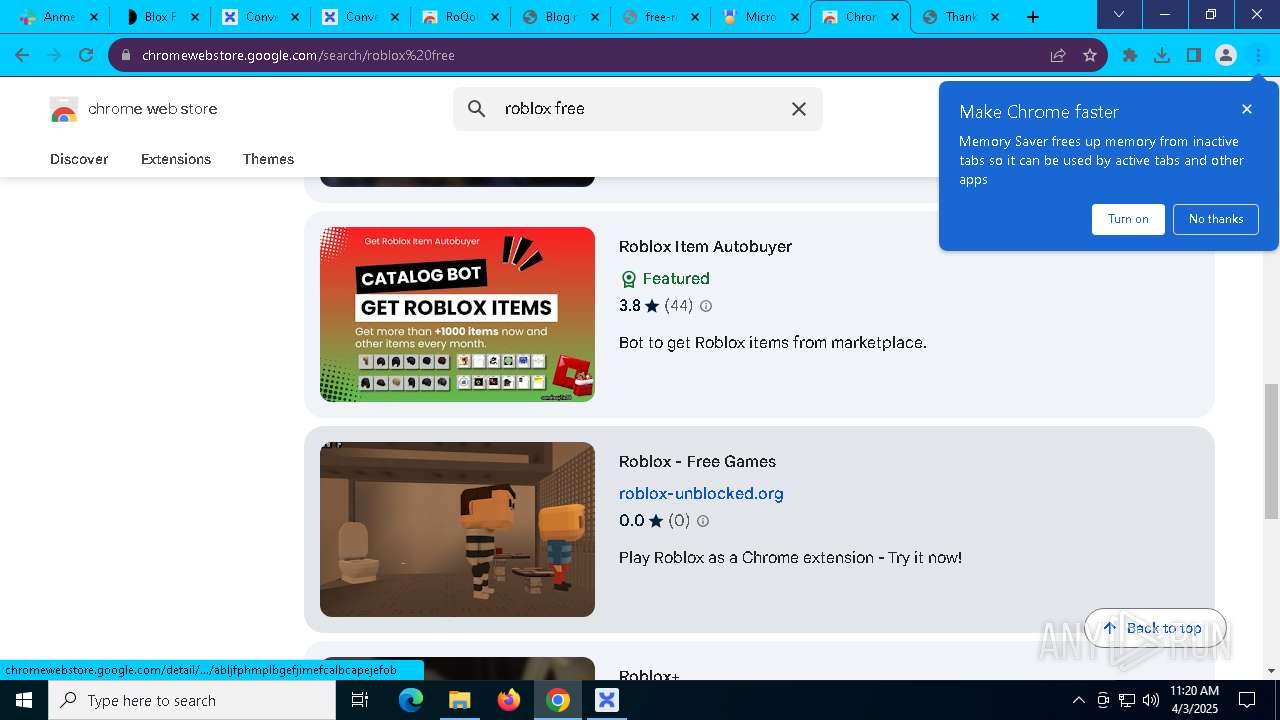Click the Windows taskbar search box

pos(192,700)
